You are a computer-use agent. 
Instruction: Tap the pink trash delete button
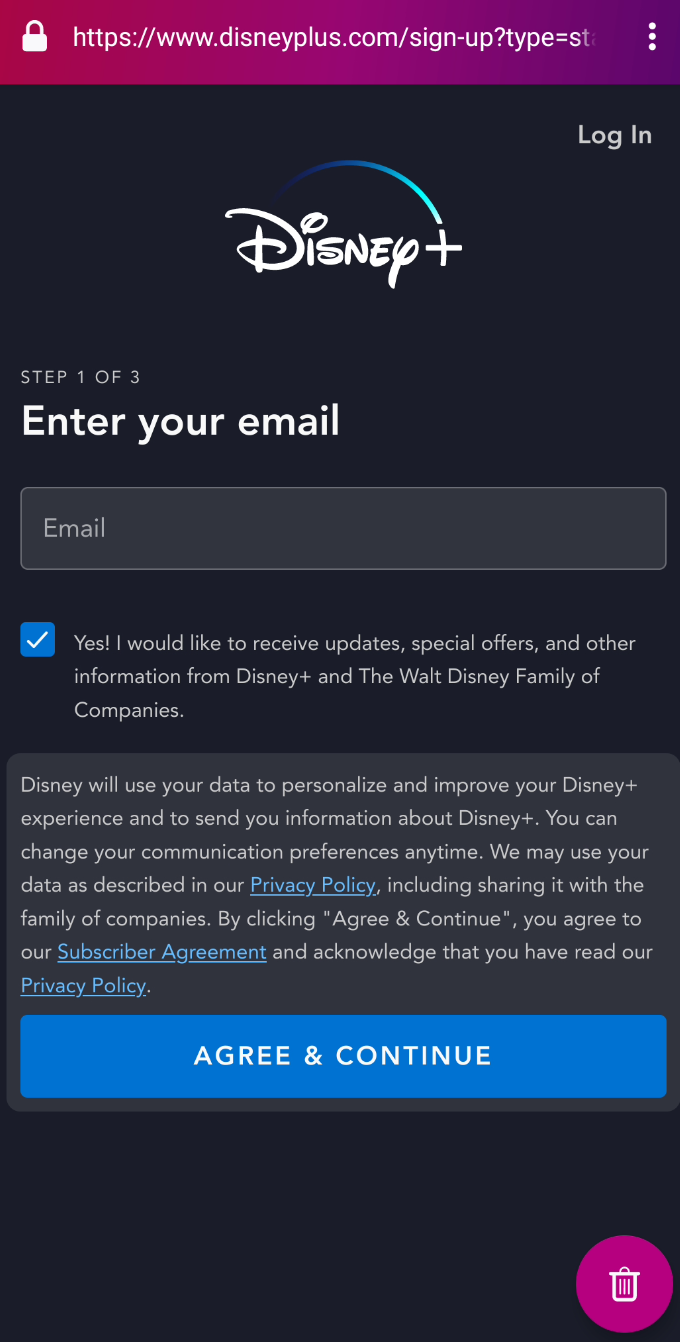click(x=624, y=1283)
